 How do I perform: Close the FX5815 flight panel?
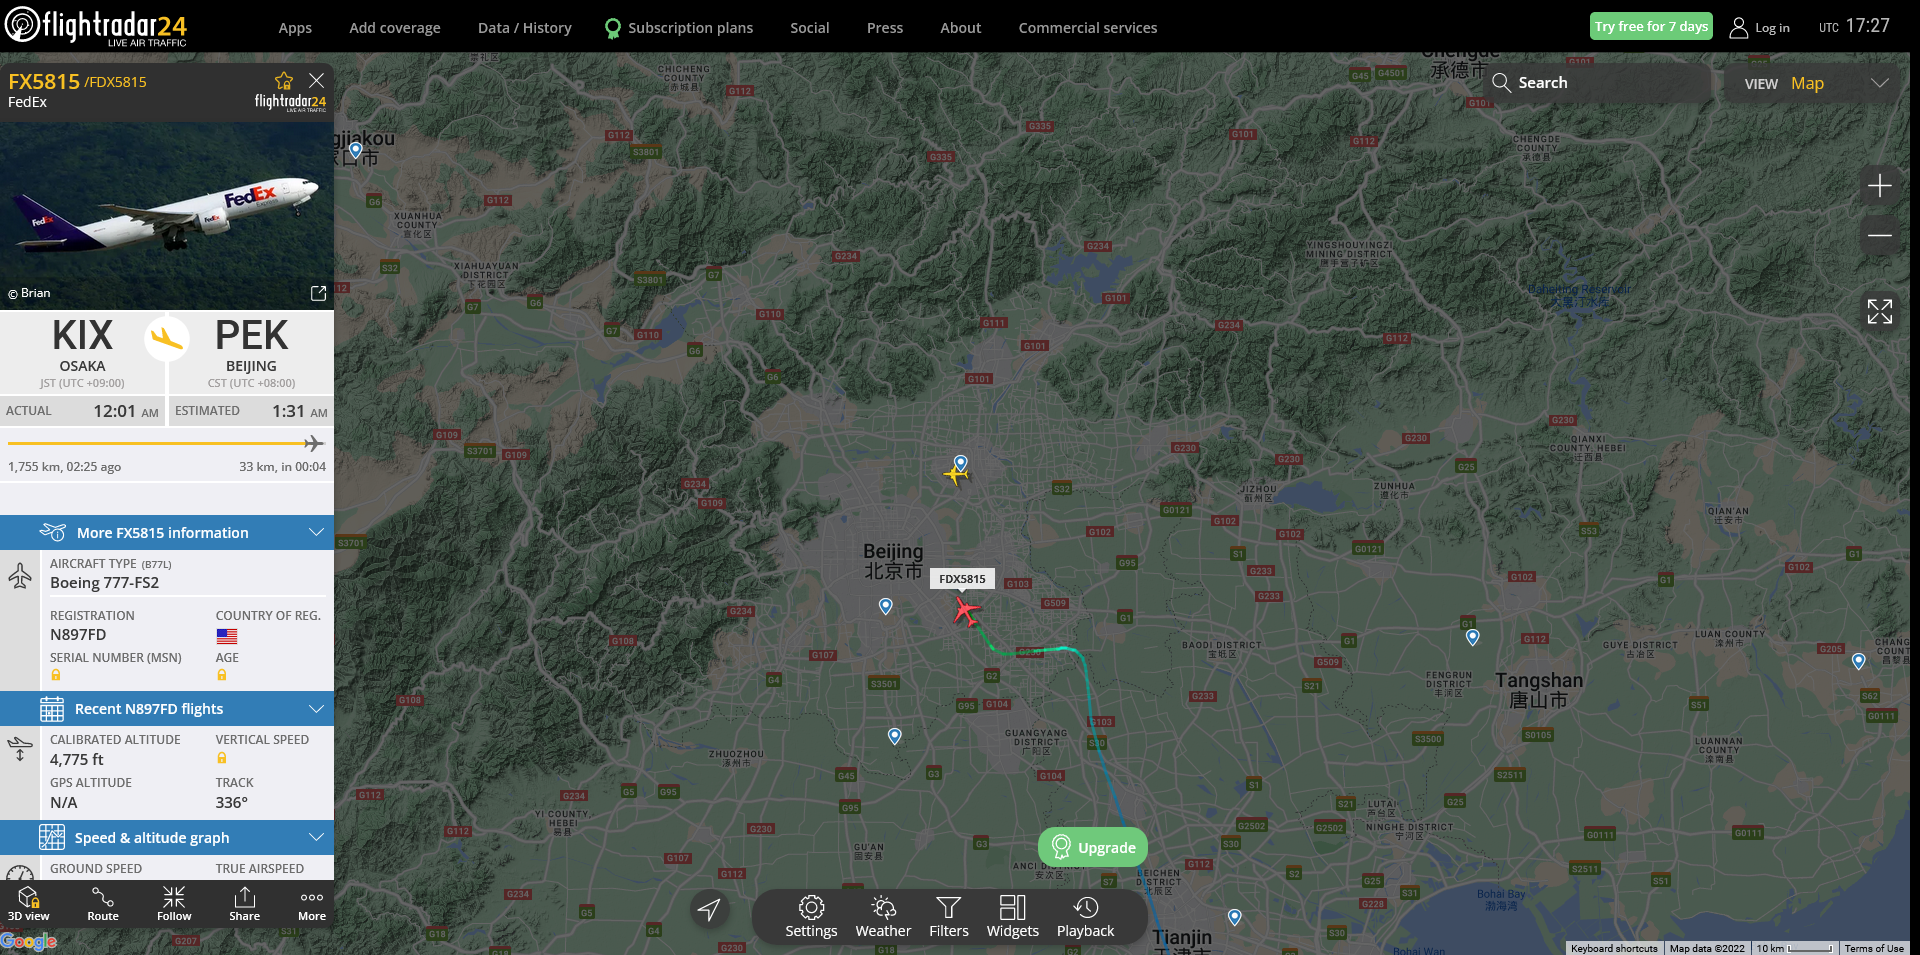coord(316,80)
